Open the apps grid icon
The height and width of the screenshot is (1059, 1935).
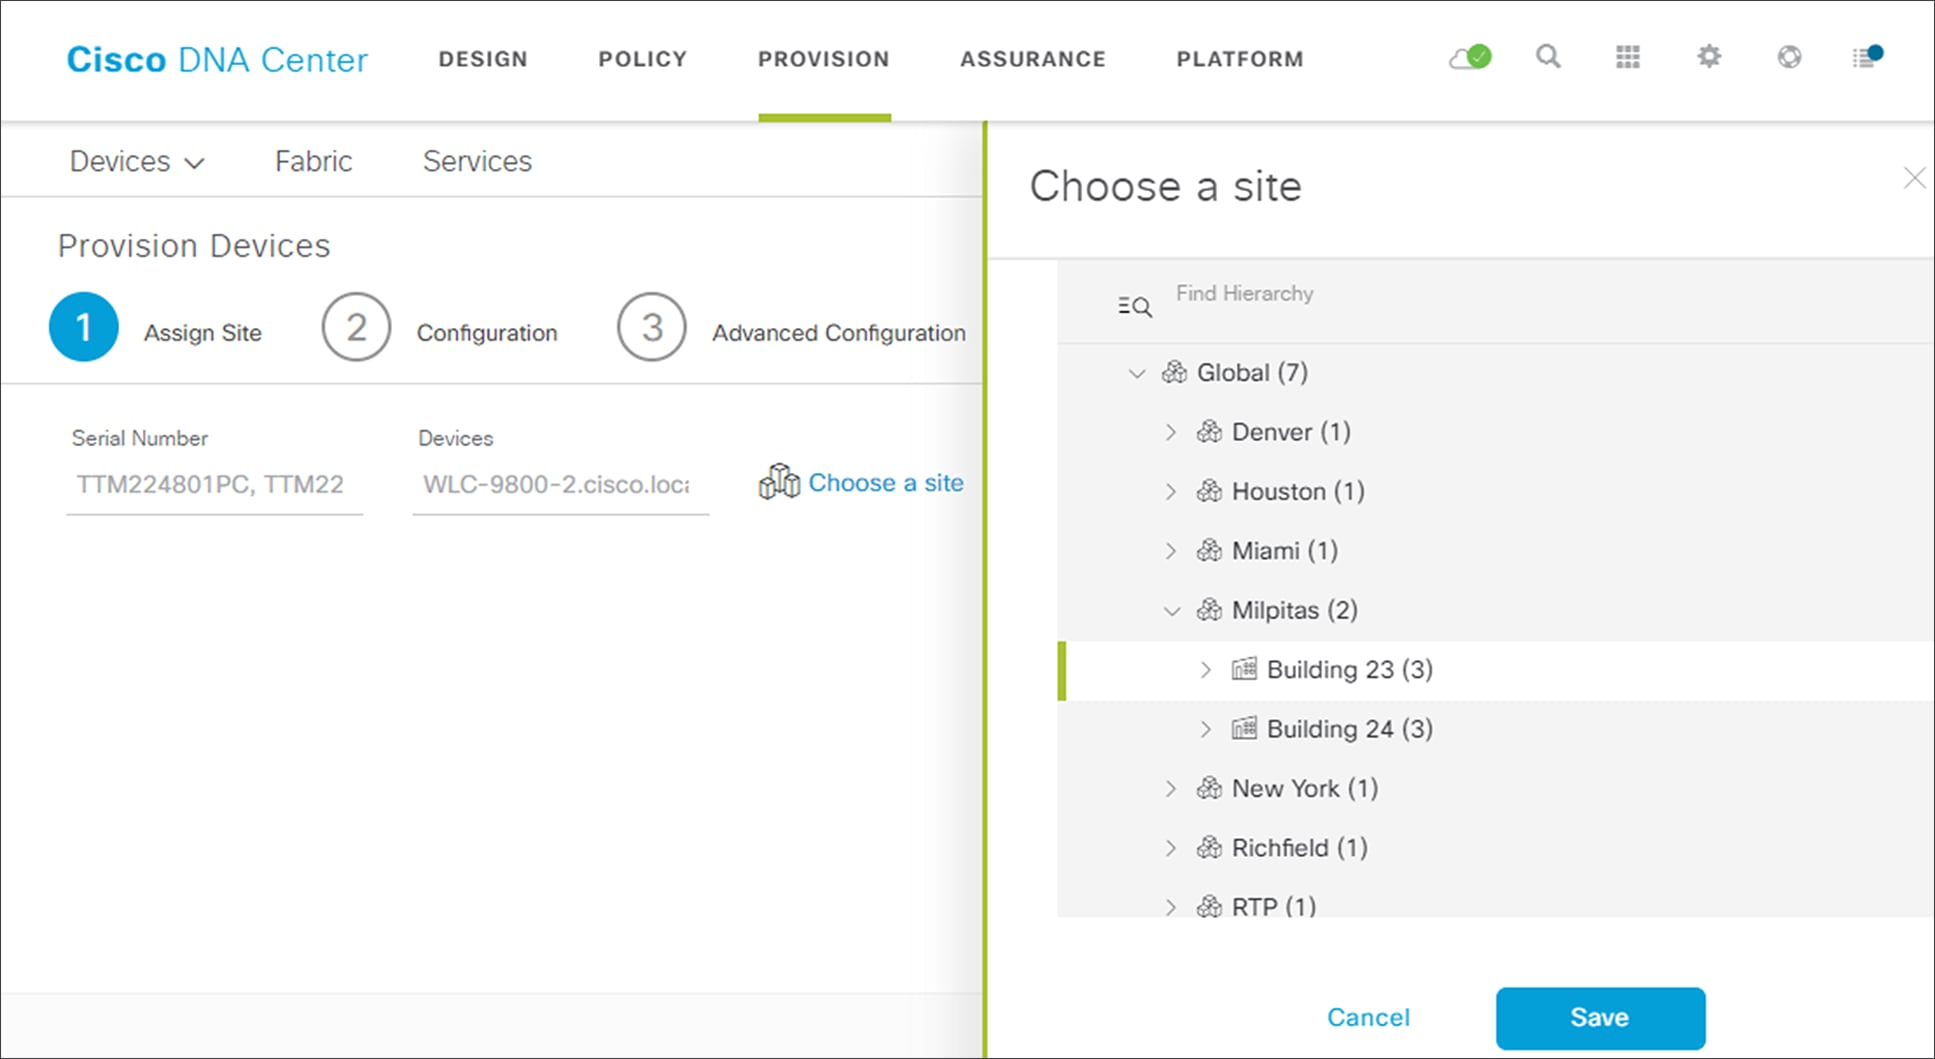1628,57
